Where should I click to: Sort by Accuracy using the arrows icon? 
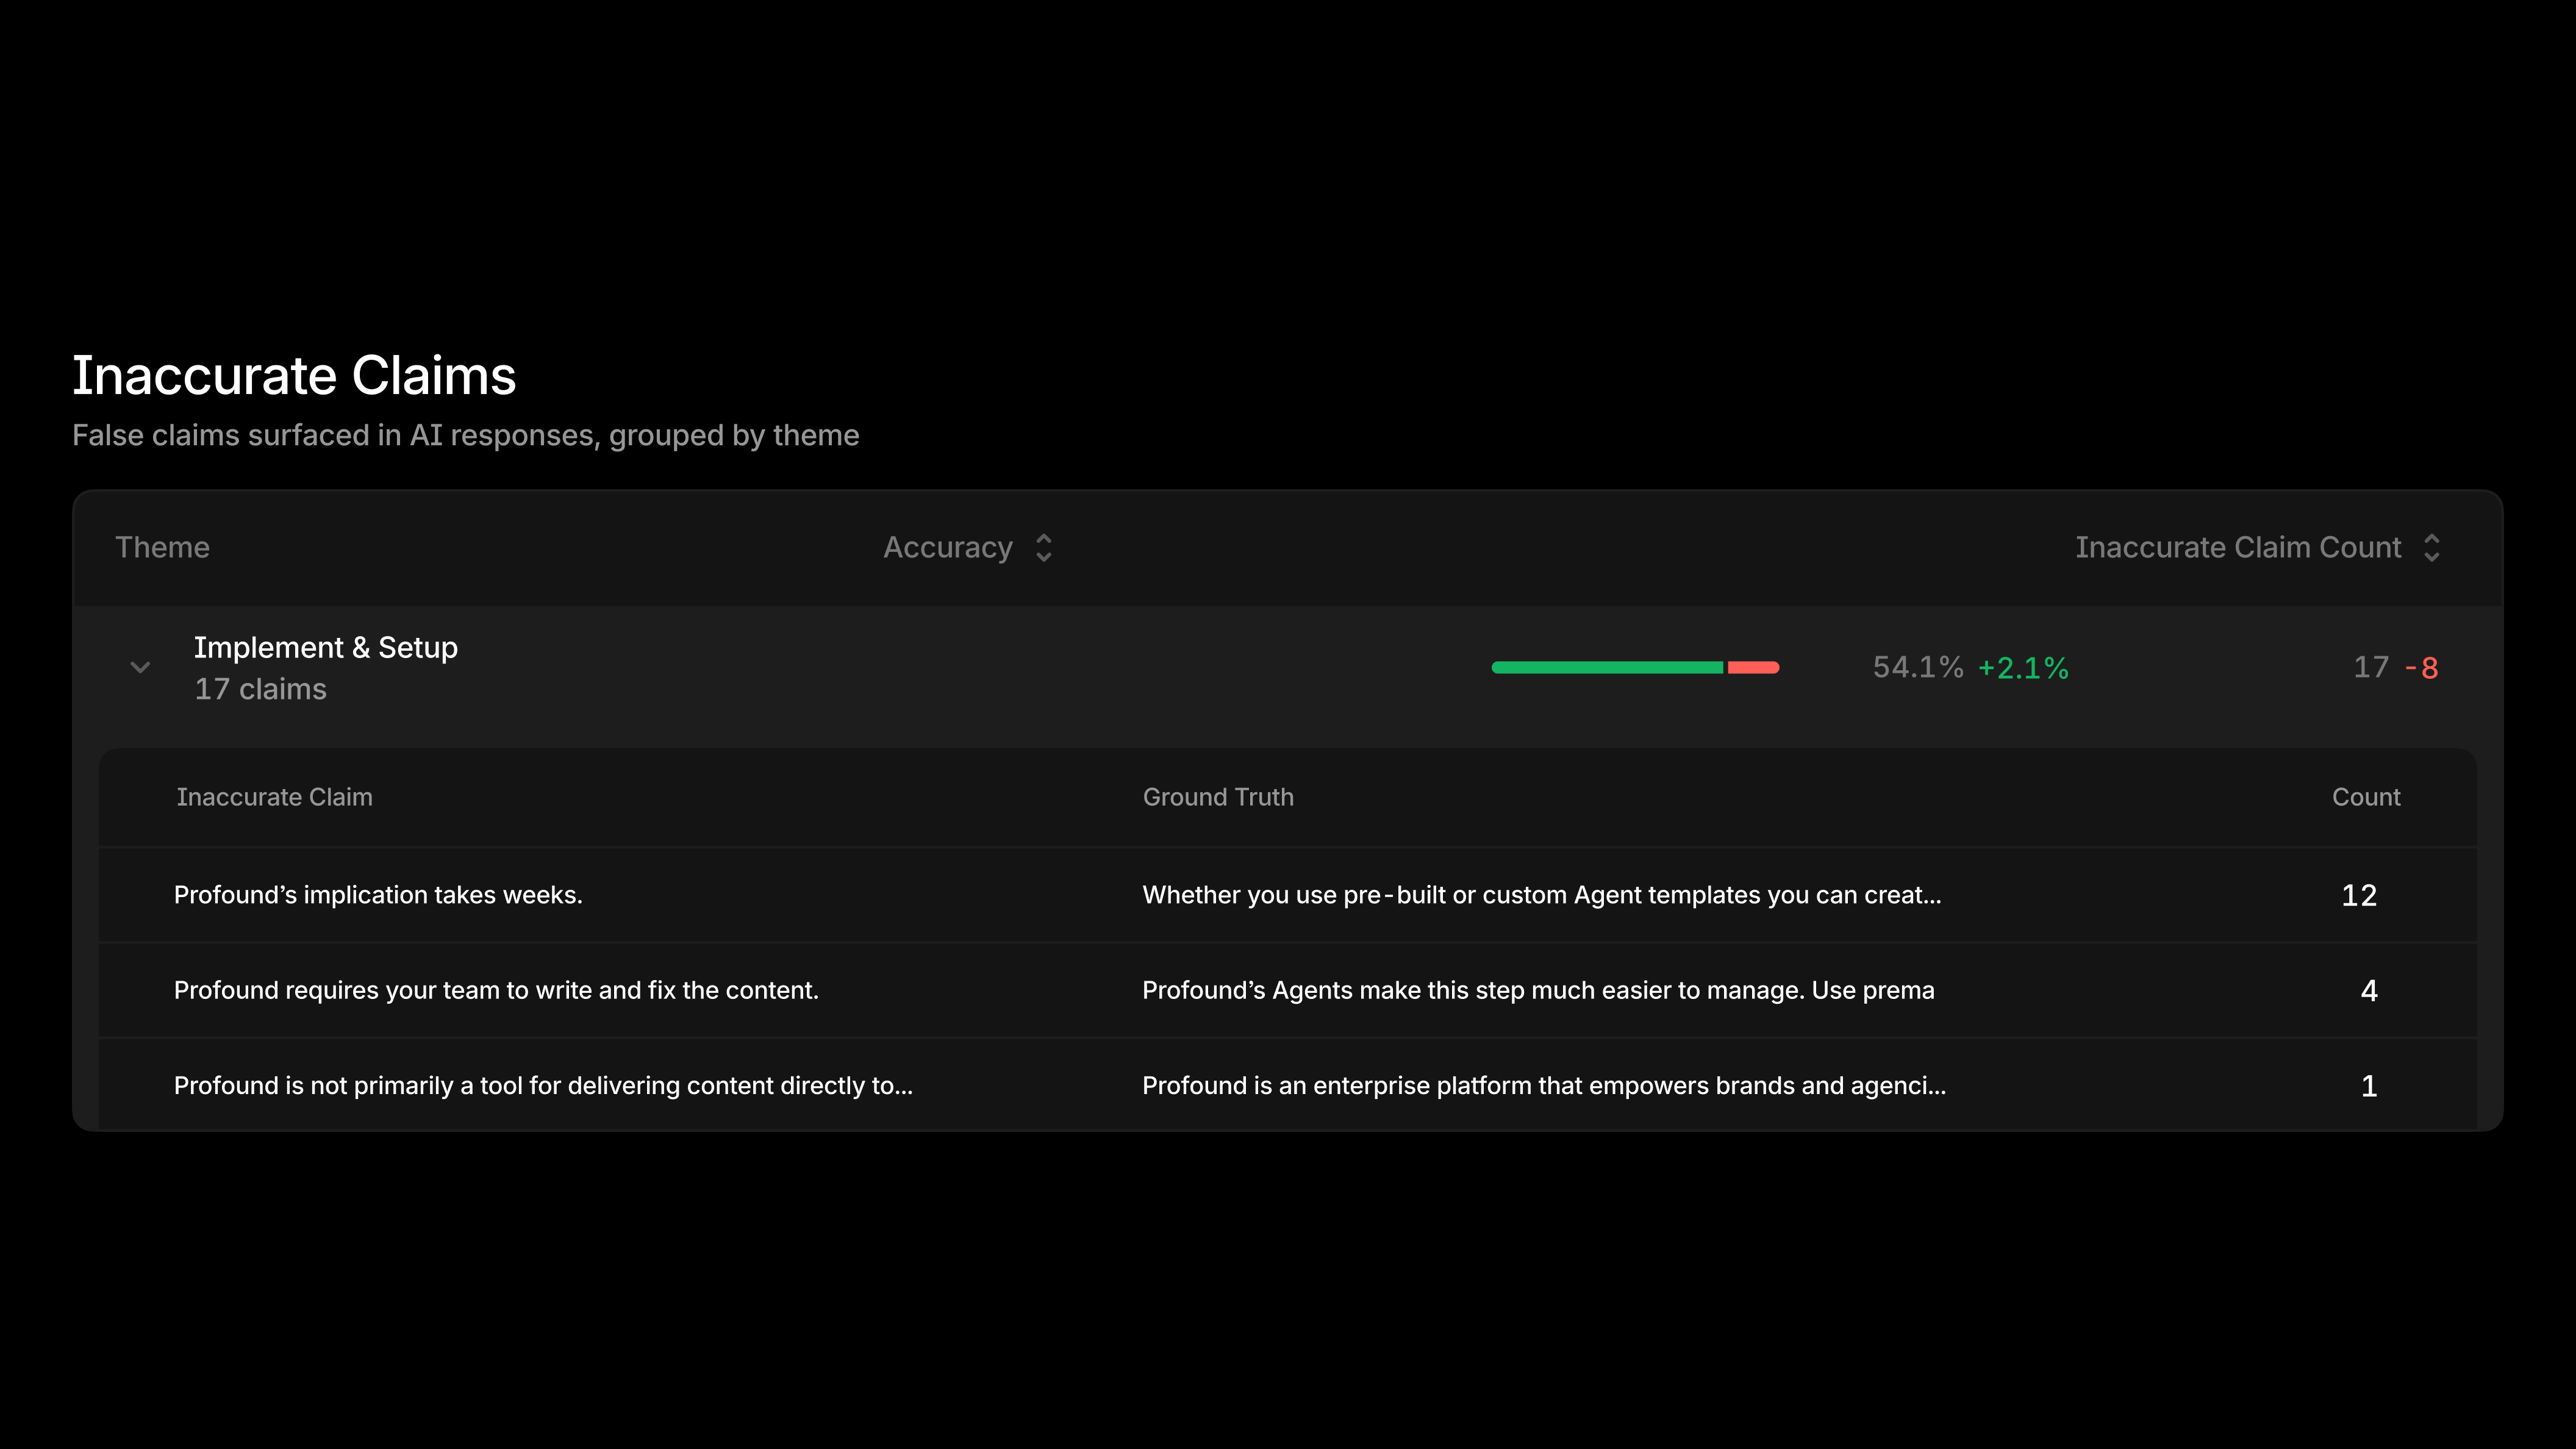1043,548
